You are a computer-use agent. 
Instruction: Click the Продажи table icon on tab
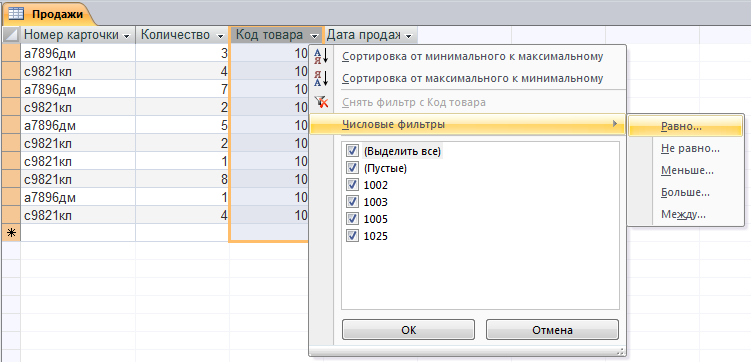click(17, 14)
